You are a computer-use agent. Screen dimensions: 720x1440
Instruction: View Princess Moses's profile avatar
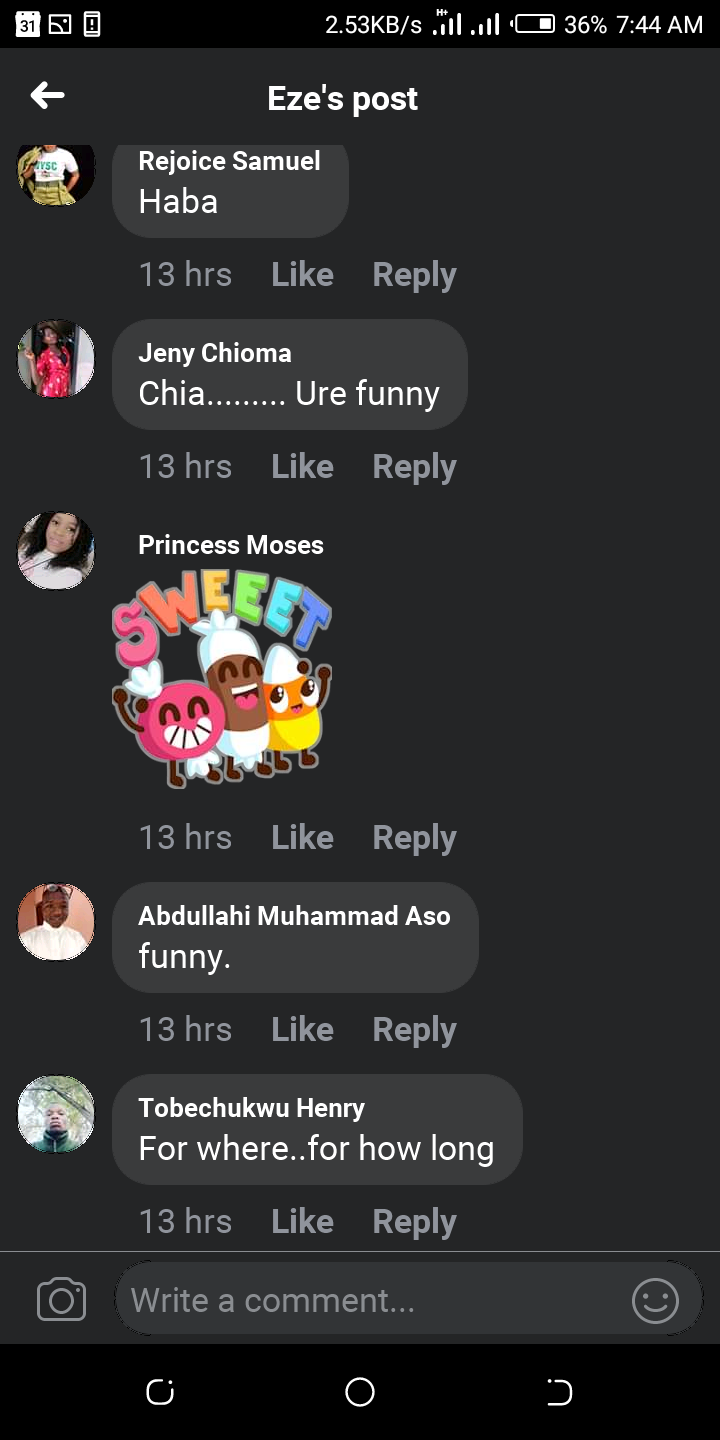pyautogui.click(x=56, y=550)
